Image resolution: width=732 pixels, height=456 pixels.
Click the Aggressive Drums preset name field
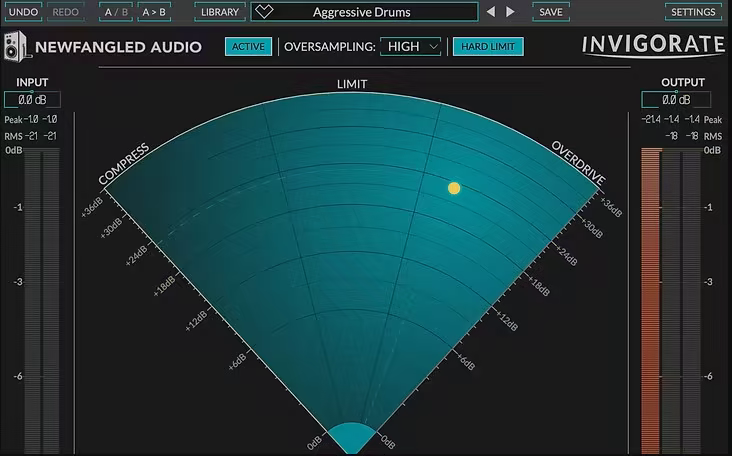pos(364,12)
